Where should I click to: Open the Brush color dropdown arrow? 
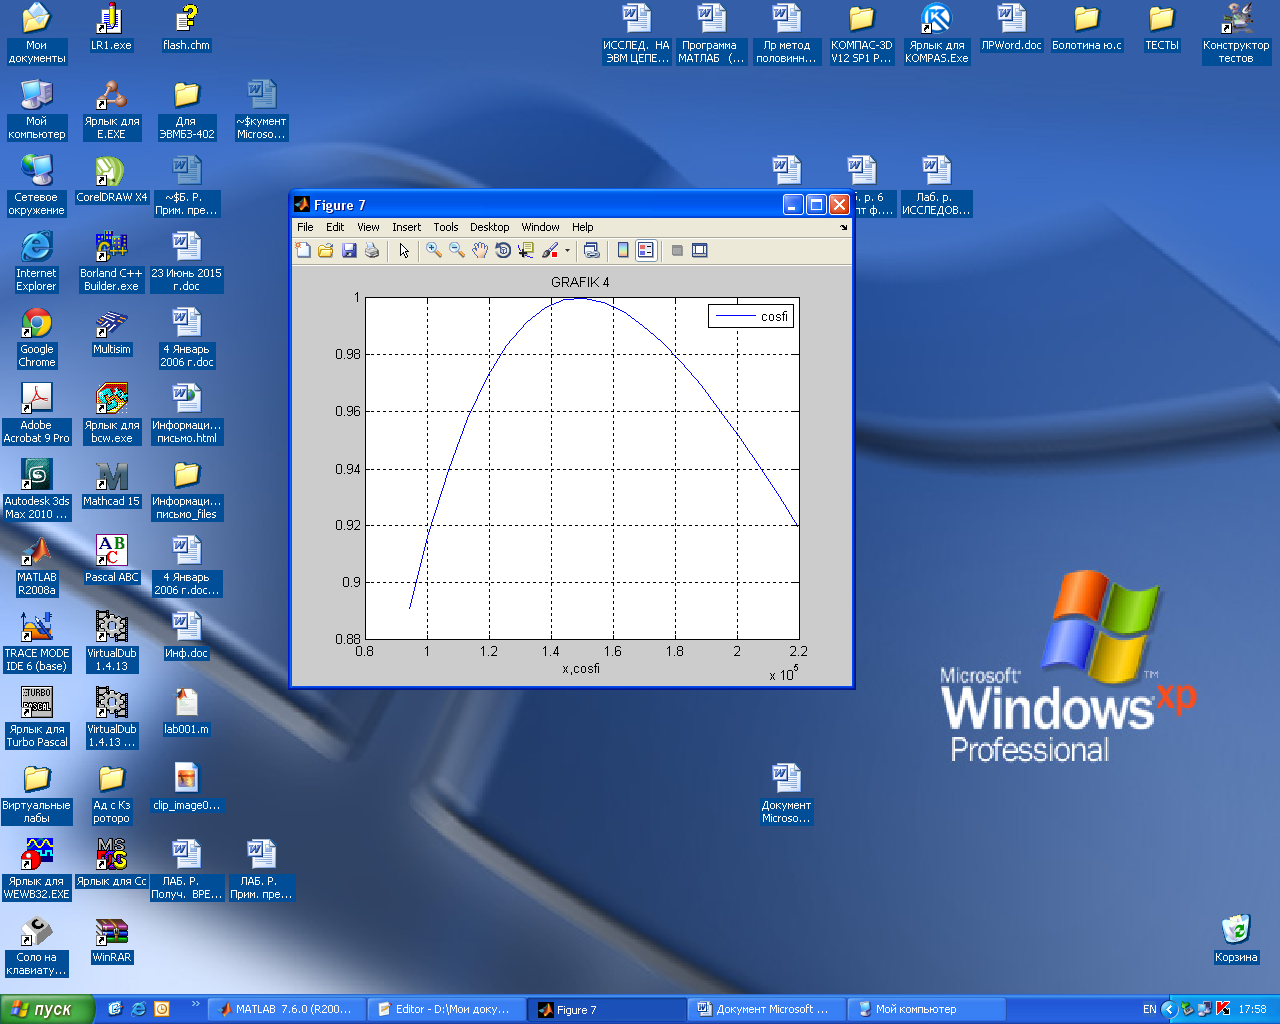click(x=567, y=251)
